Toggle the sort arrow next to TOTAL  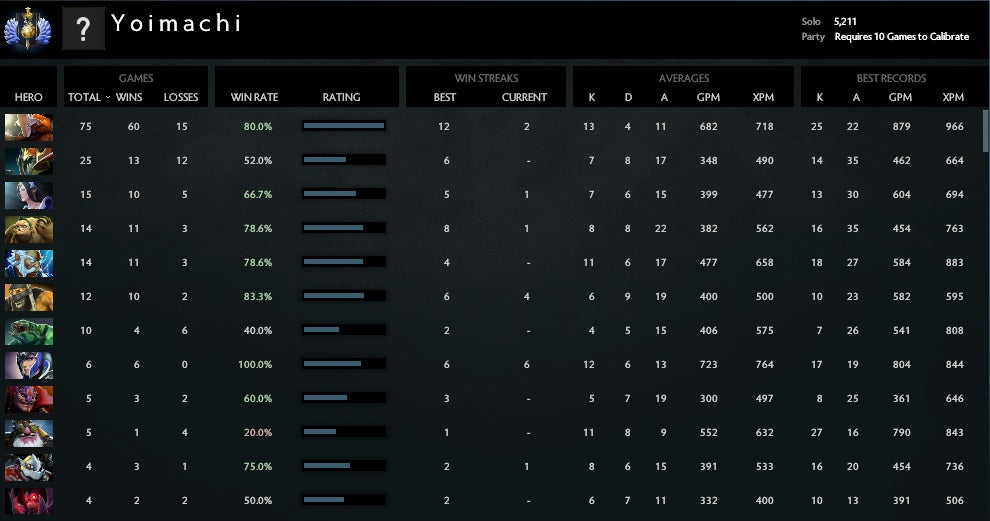[x=108, y=97]
